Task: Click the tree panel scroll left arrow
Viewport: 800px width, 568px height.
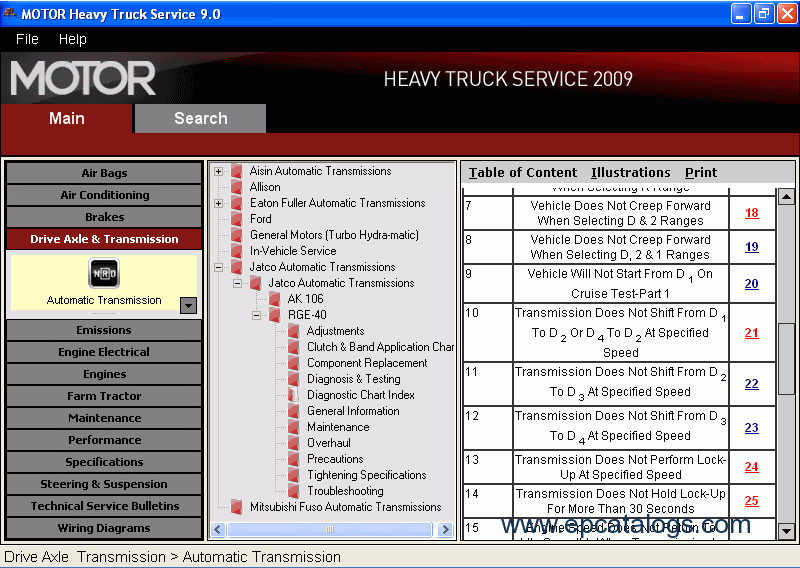Action: [x=218, y=530]
